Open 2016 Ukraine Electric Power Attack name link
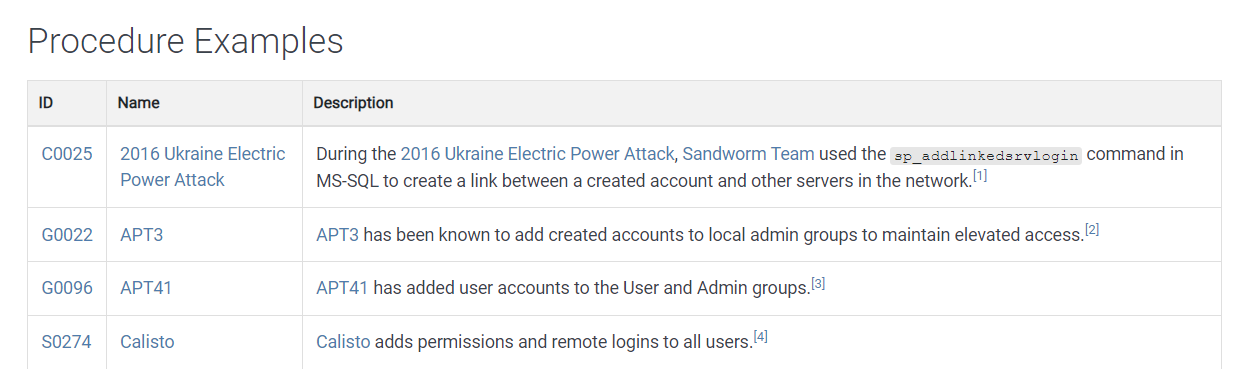 point(203,167)
